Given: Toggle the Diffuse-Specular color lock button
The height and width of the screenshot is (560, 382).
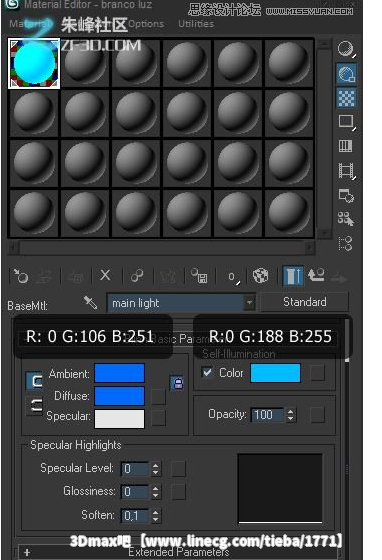Looking at the screenshot, I should [35, 406].
